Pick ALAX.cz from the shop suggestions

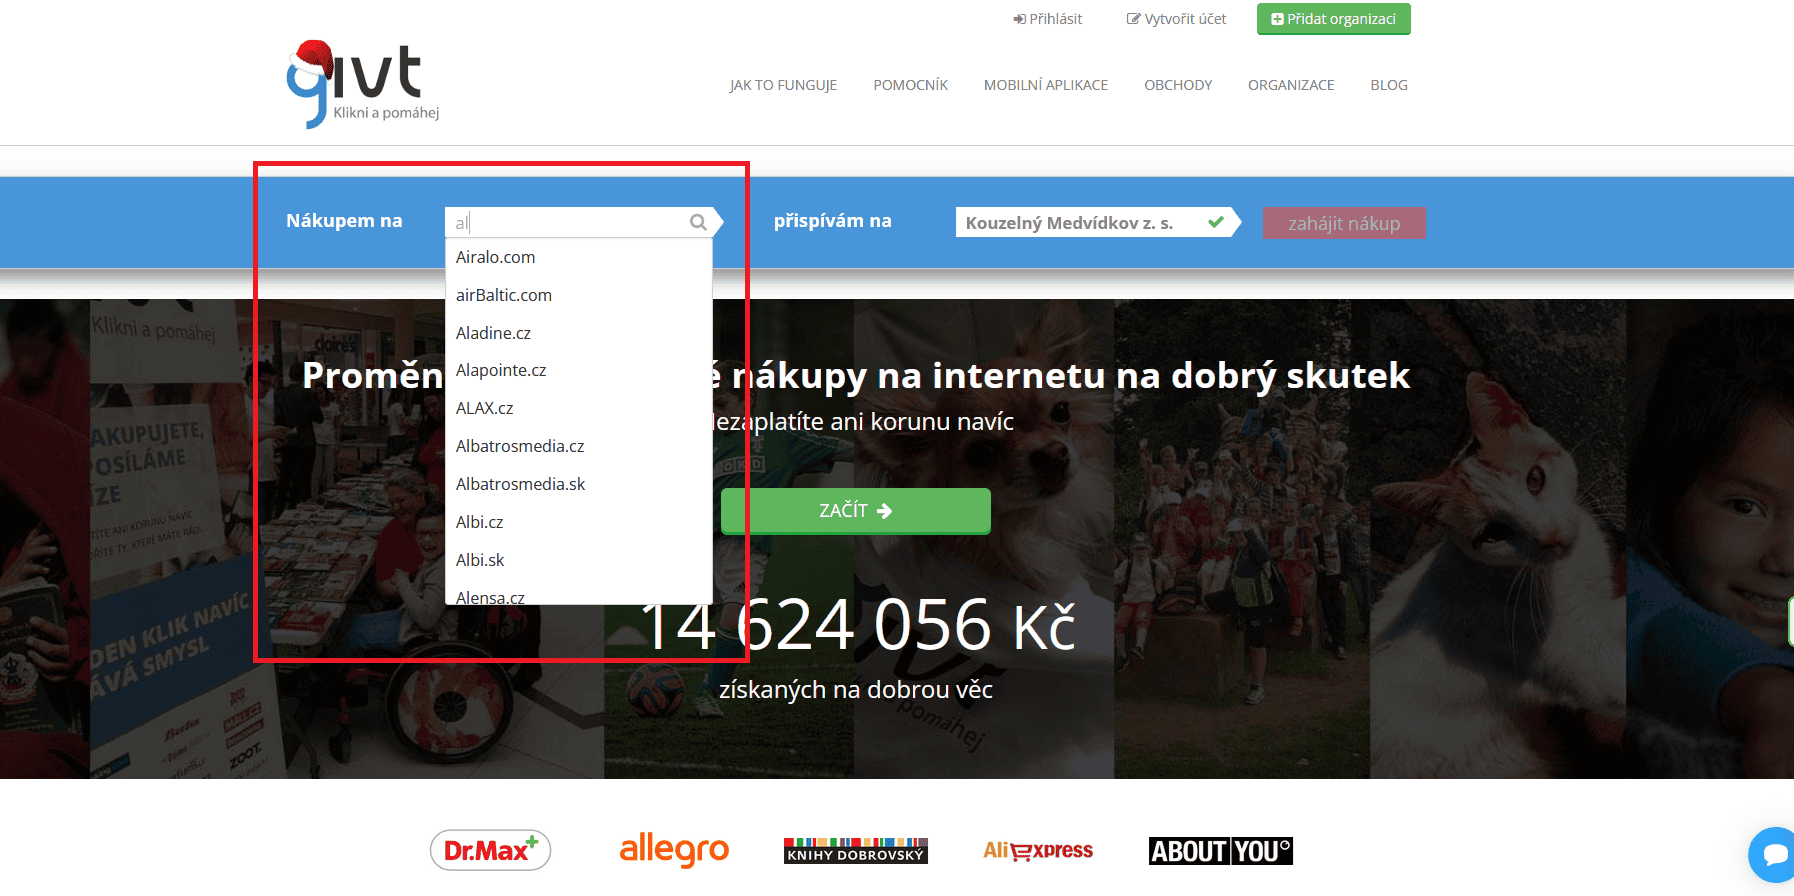(x=485, y=408)
